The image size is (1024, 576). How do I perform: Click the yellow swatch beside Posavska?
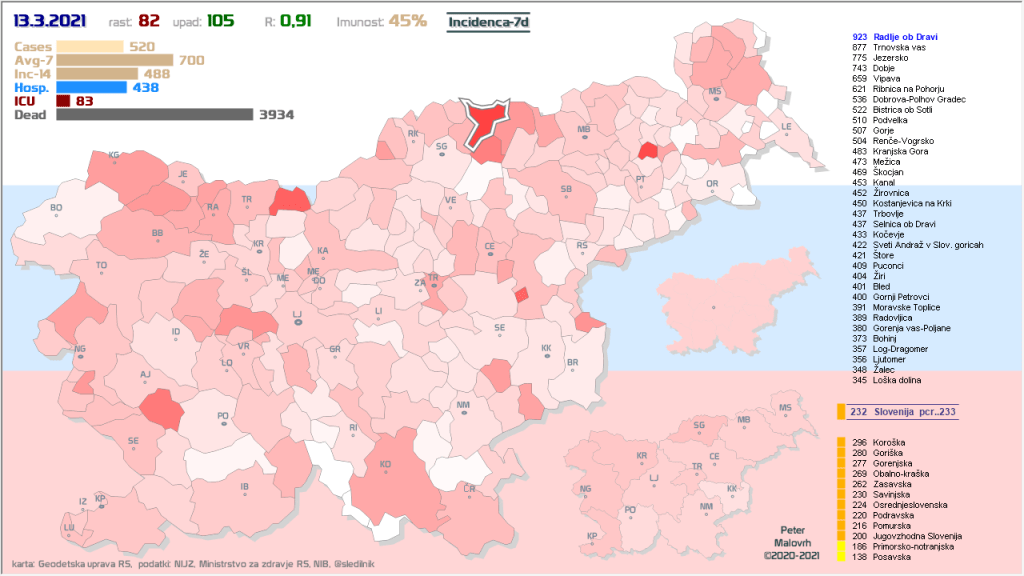841,557
